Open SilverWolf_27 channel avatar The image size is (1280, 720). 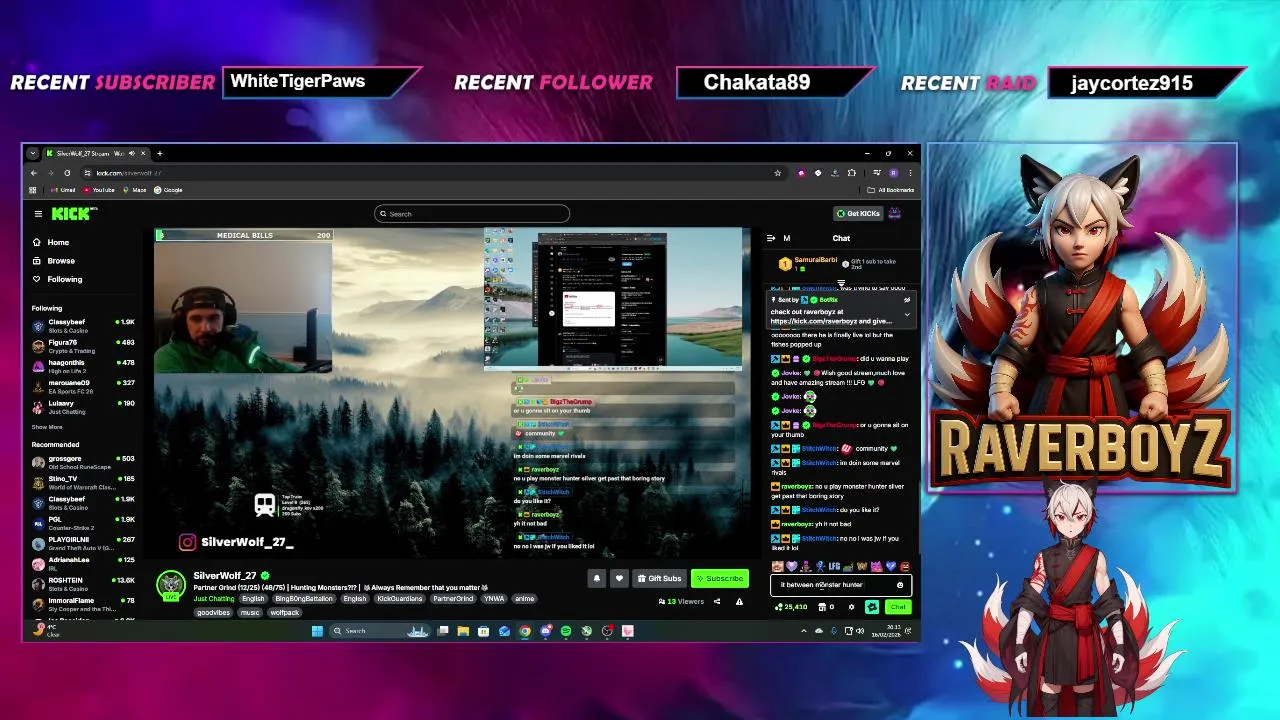point(171,585)
